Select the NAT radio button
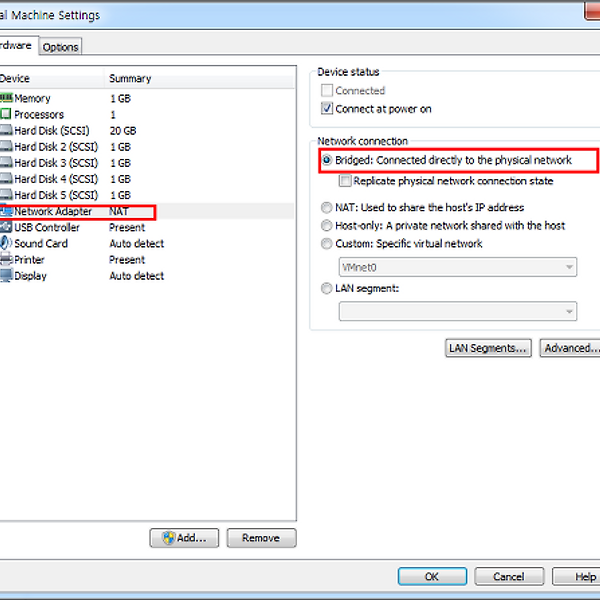The image size is (600, 600). [x=327, y=208]
